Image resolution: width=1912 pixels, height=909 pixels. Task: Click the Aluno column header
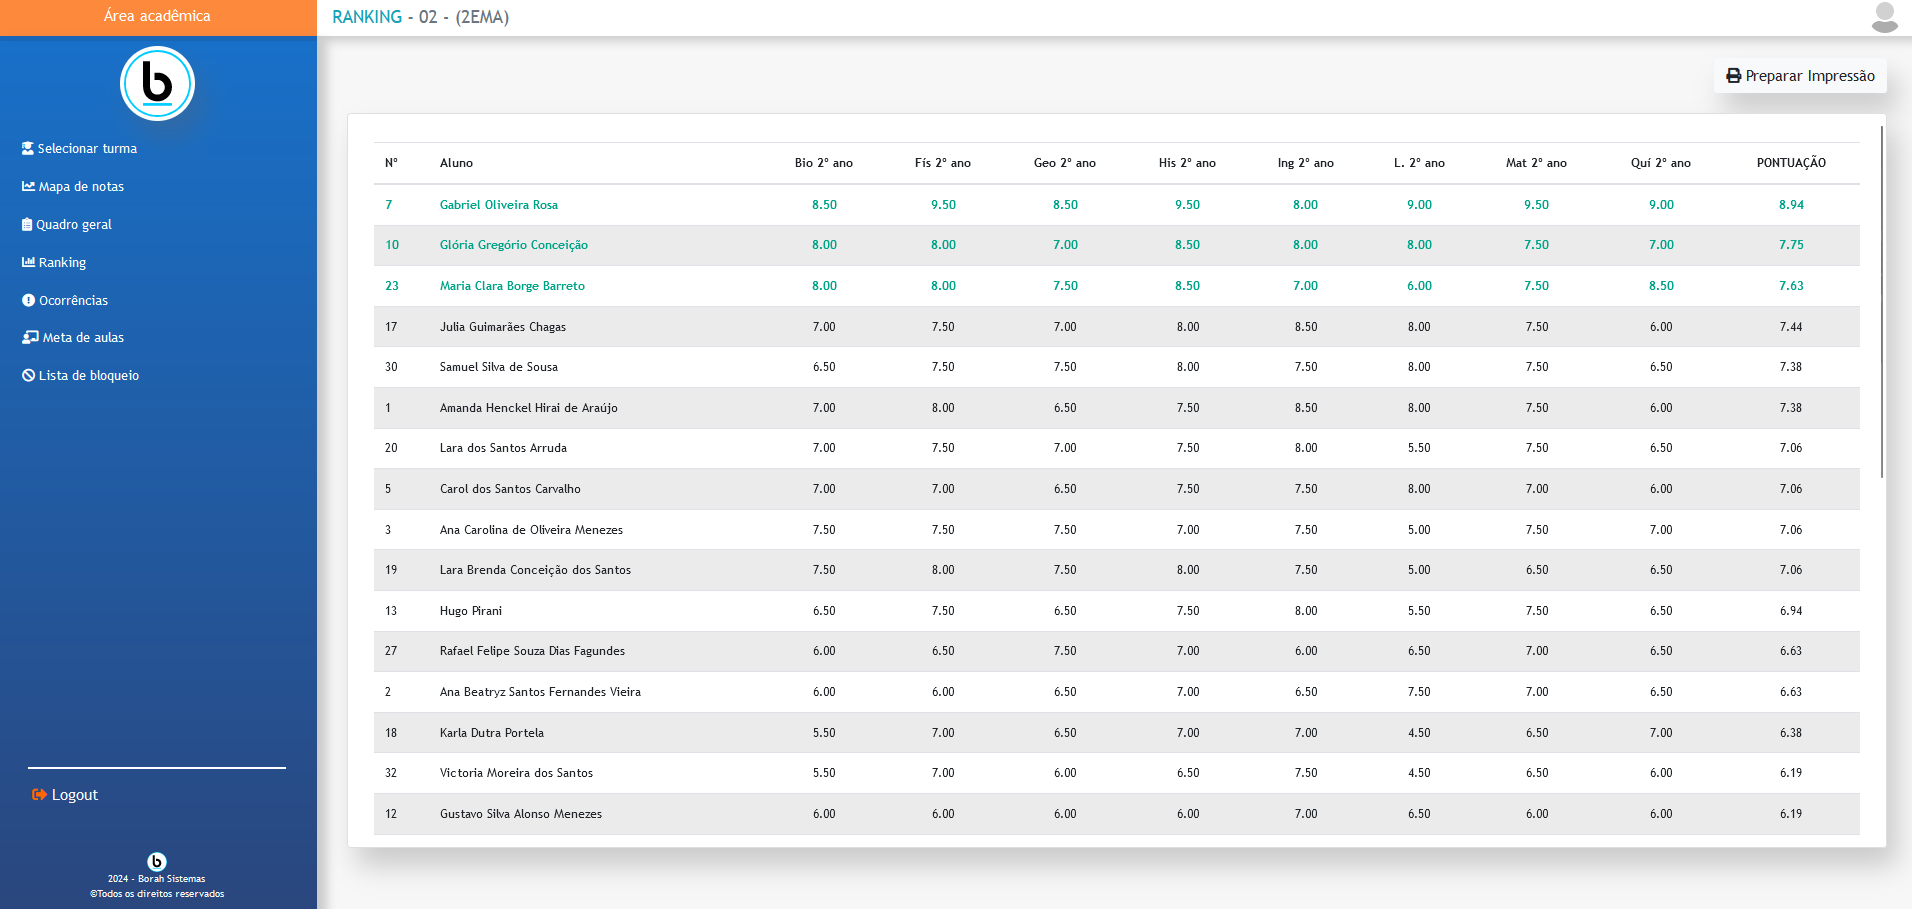pyautogui.click(x=456, y=162)
